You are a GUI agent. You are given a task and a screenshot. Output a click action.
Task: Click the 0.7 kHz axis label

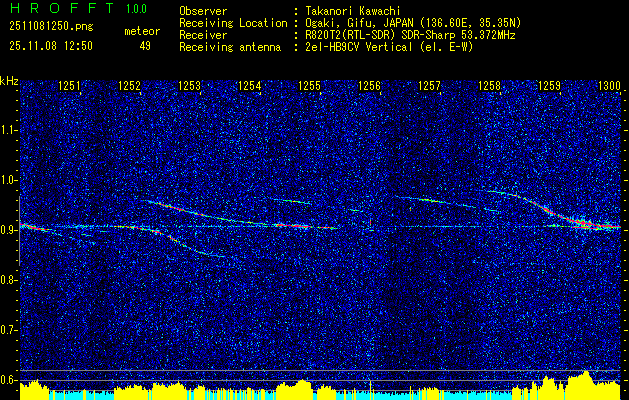[9, 330]
